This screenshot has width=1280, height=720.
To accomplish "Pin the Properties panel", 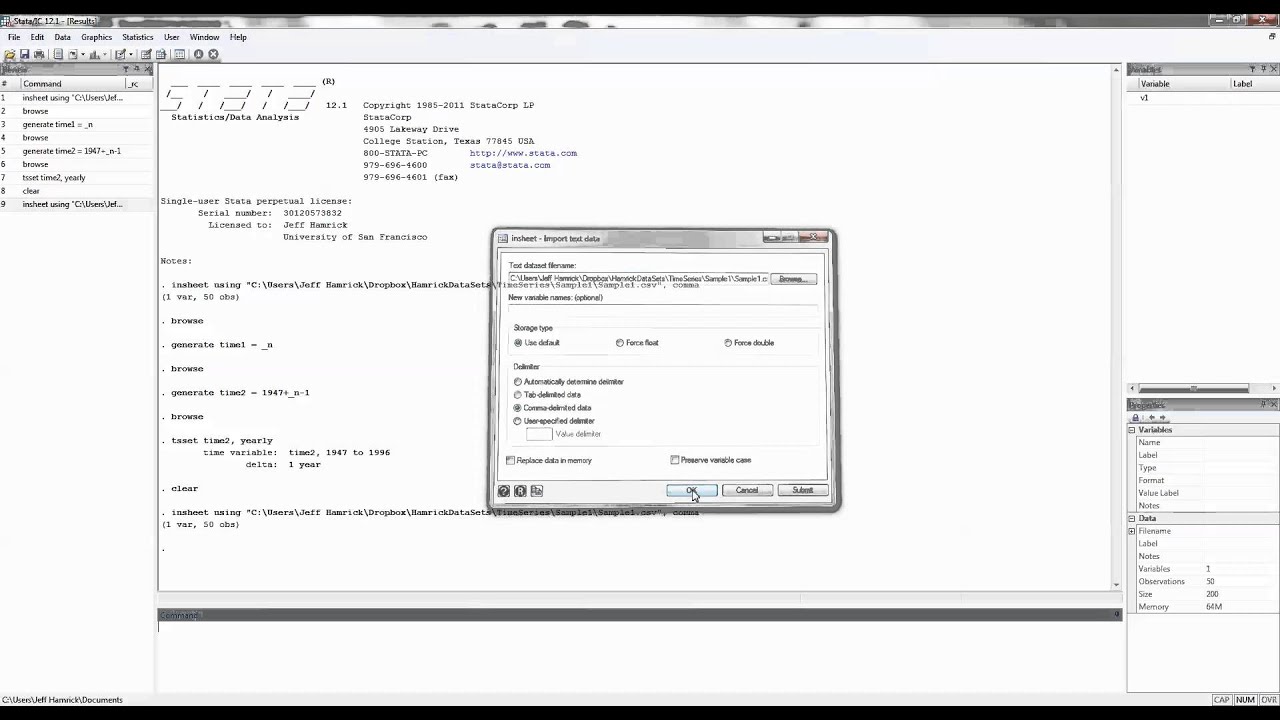I will (1263, 404).
